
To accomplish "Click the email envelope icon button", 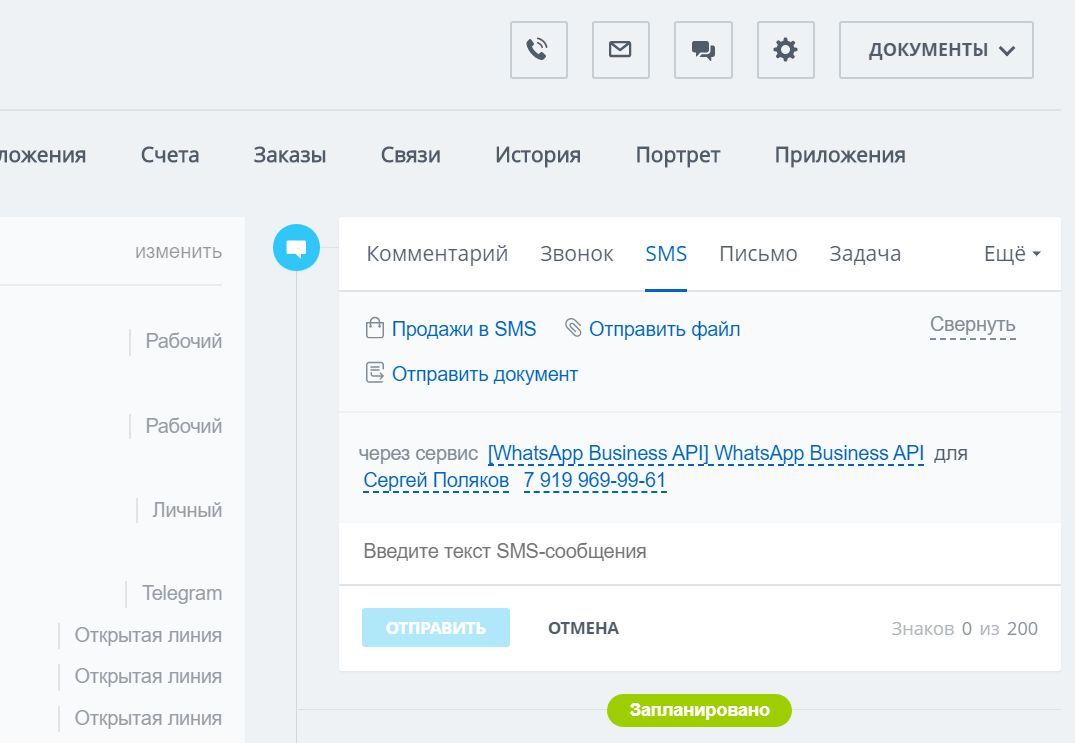I will (620, 50).
